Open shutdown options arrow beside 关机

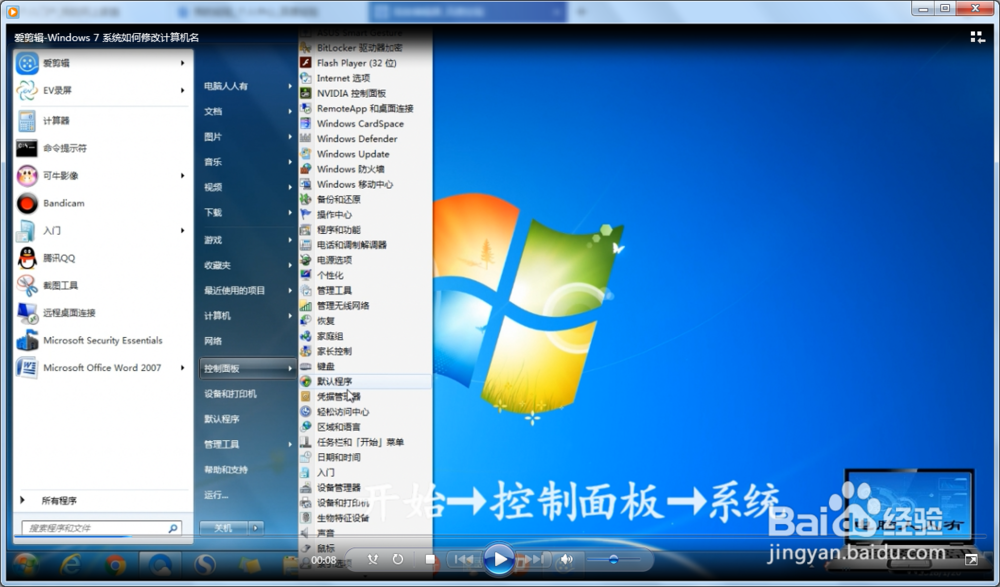tap(256, 528)
